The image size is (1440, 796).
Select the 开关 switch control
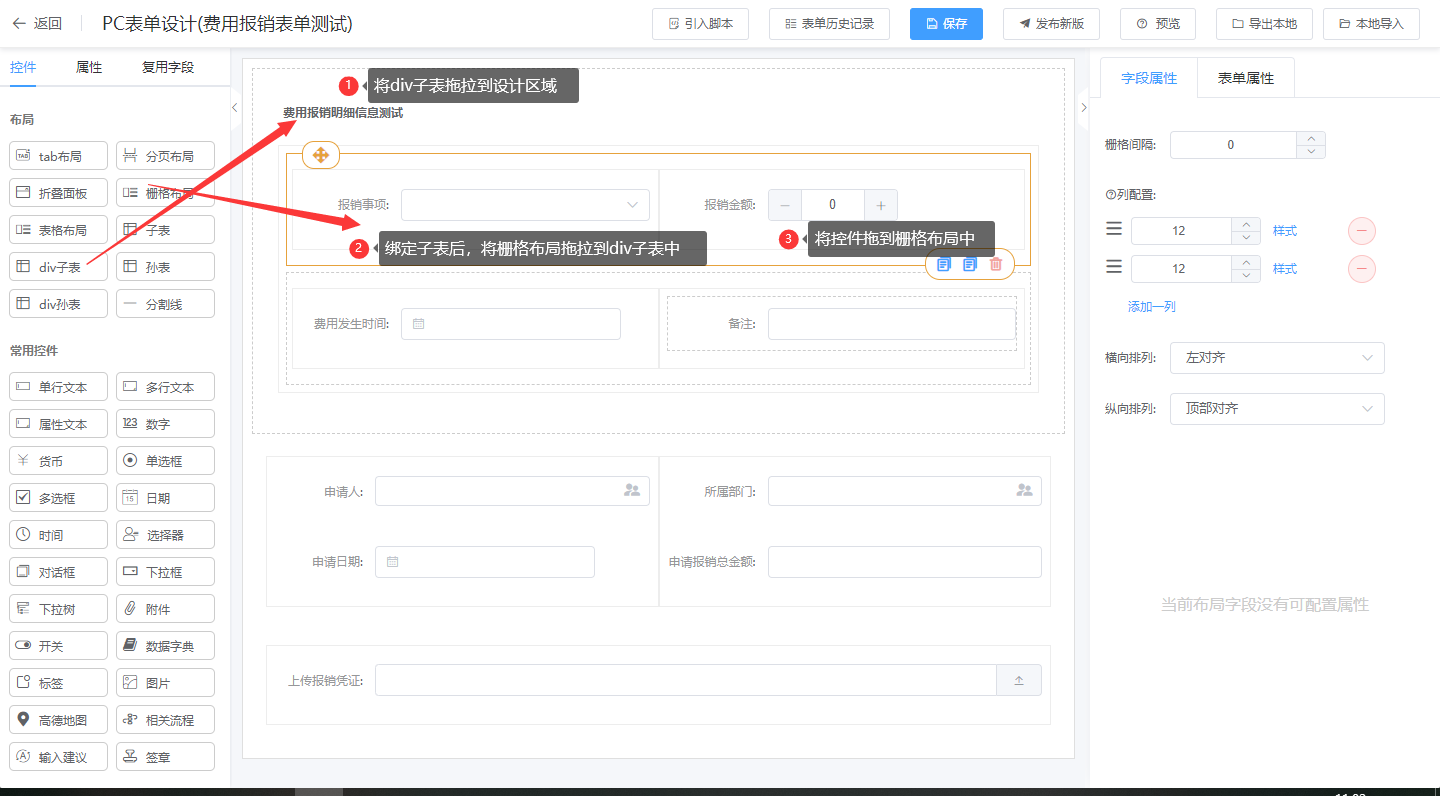point(58,646)
